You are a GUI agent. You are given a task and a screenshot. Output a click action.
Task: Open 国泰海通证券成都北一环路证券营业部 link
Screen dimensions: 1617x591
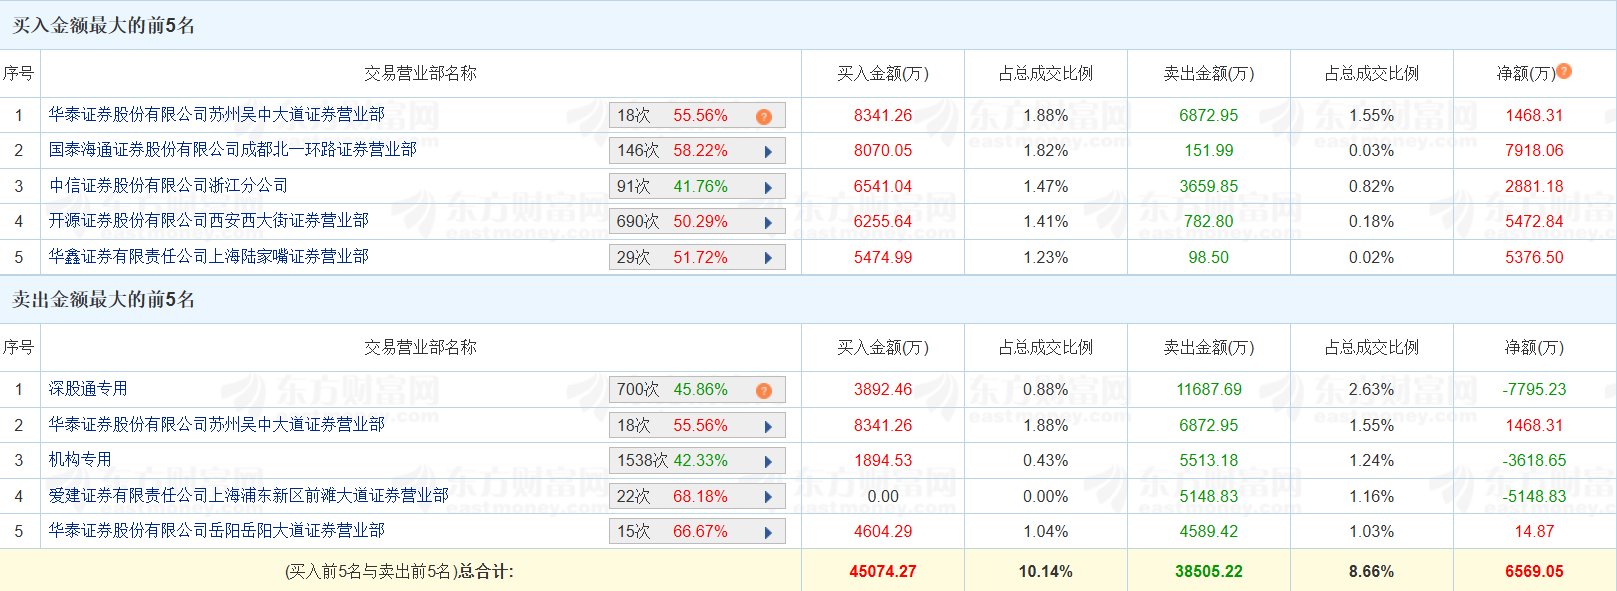(x=233, y=150)
